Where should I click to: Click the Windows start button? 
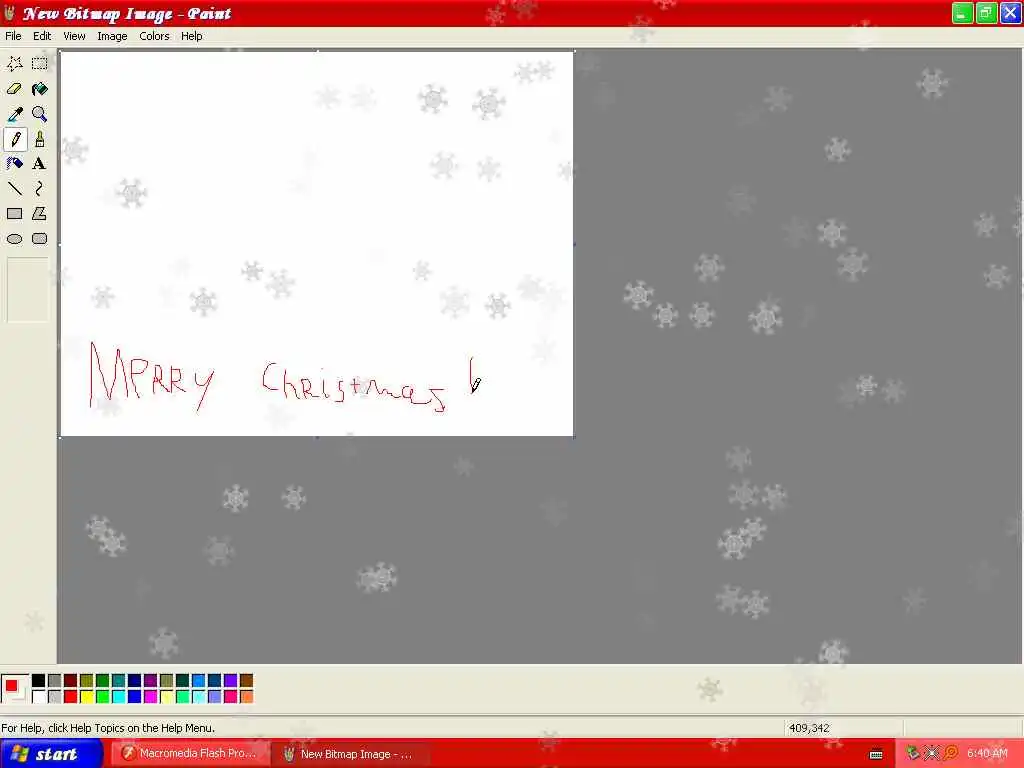51,754
